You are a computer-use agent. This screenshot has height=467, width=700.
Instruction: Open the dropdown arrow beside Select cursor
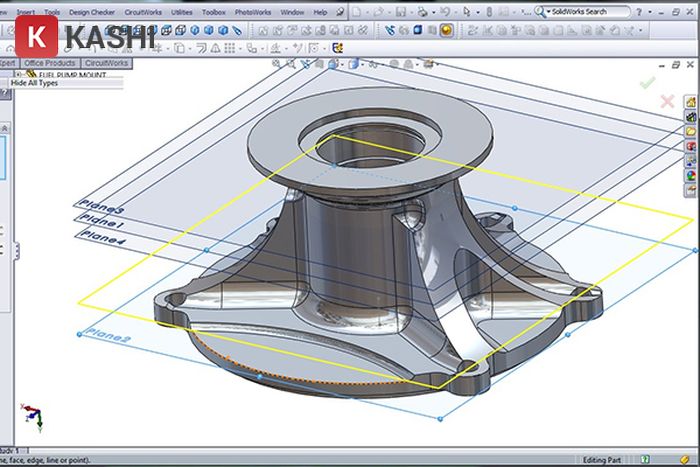click(478, 13)
